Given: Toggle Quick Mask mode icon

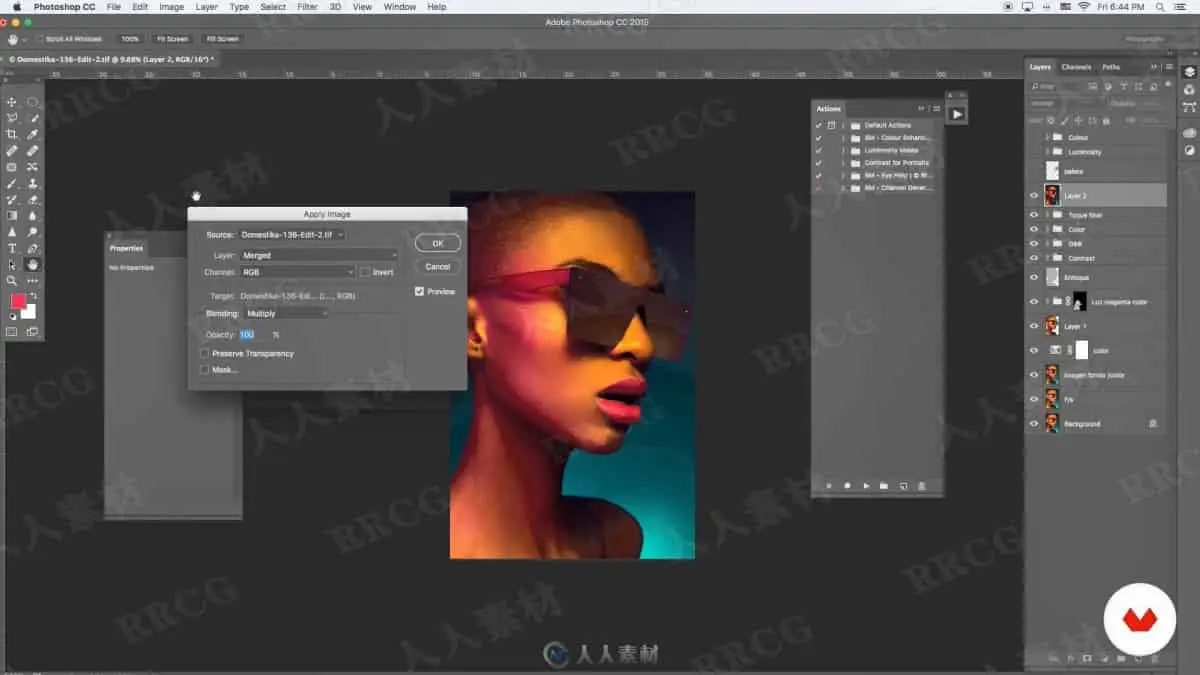Looking at the screenshot, I should coord(12,332).
